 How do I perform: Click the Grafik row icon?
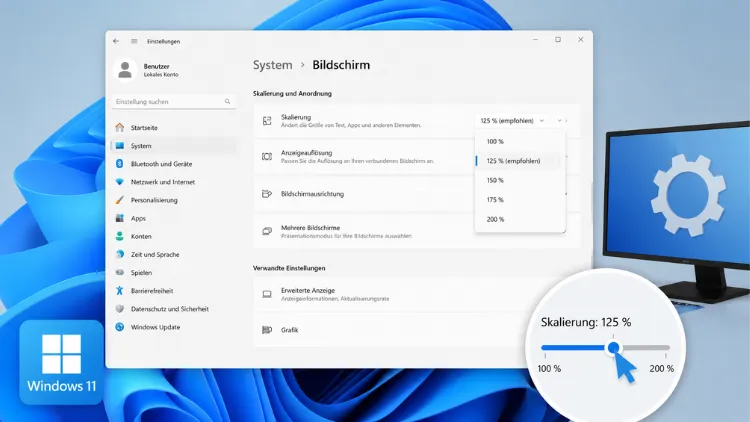pos(267,330)
